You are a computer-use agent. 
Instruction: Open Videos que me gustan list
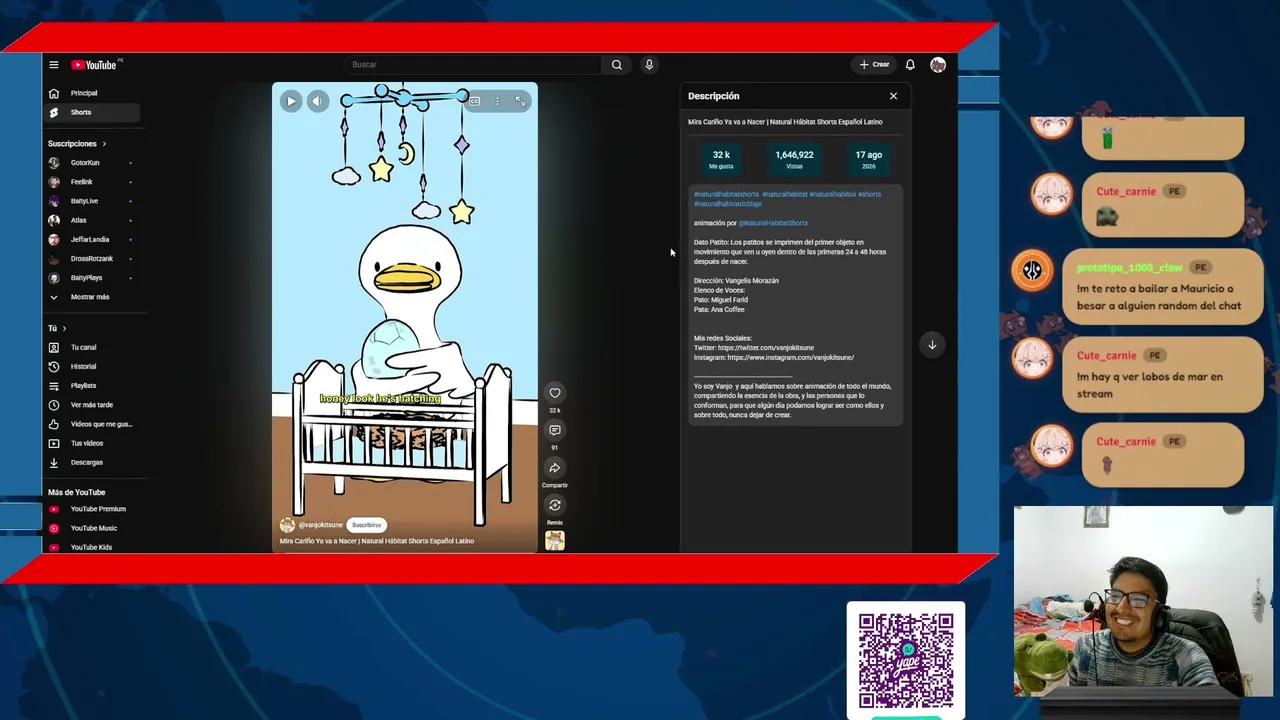tap(90, 424)
